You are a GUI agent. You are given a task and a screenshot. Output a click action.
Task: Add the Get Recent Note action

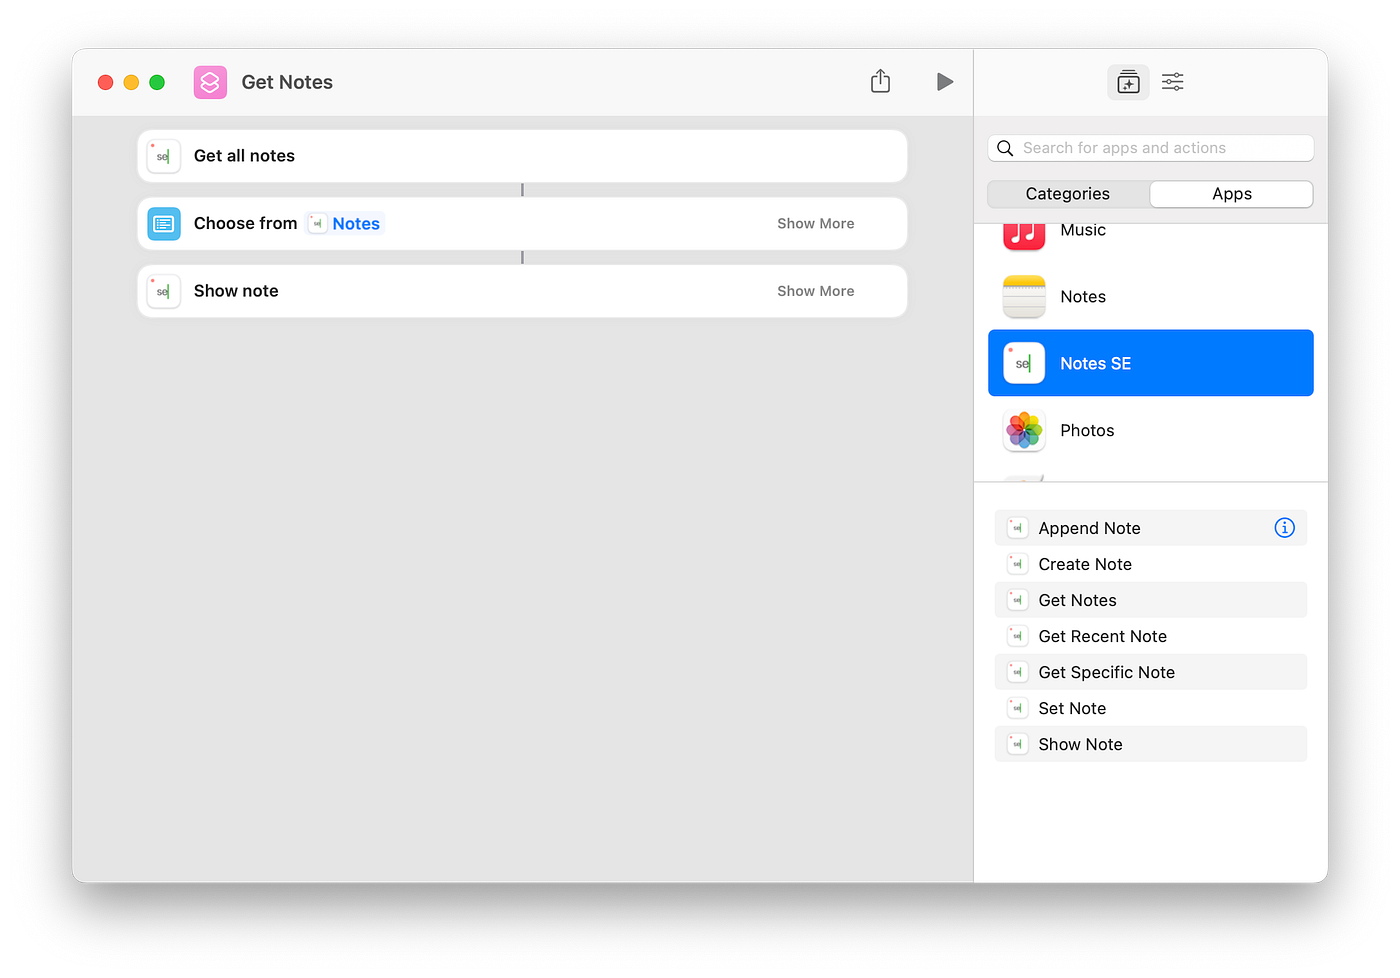coord(1151,636)
